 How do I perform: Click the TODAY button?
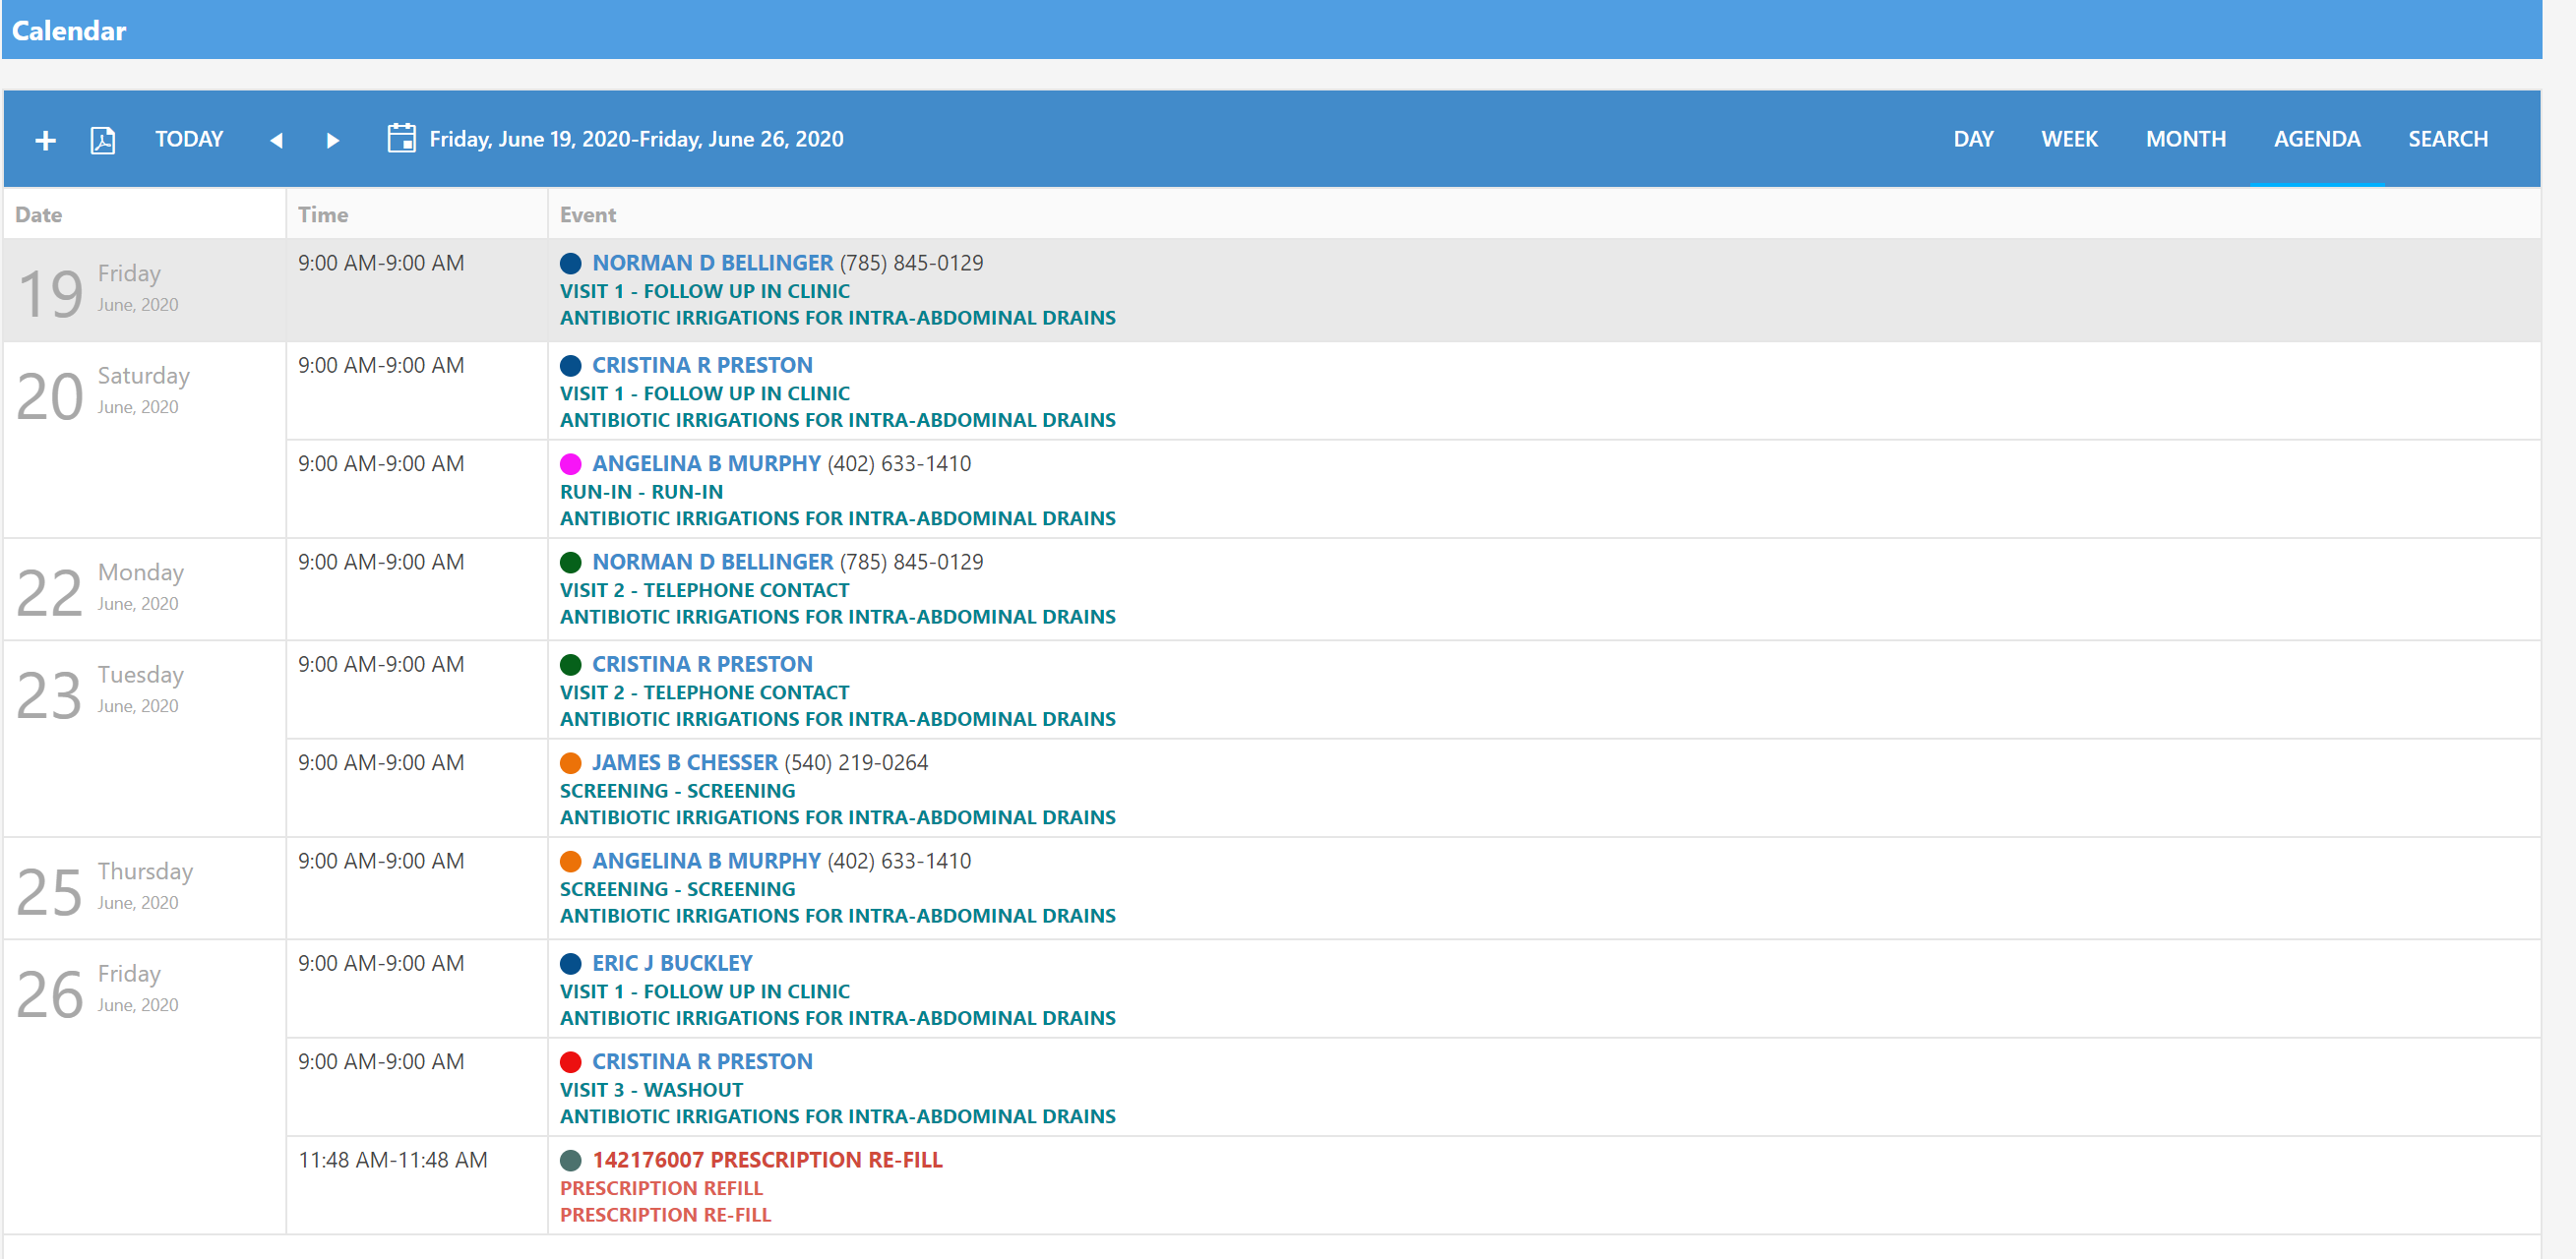(x=189, y=139)
